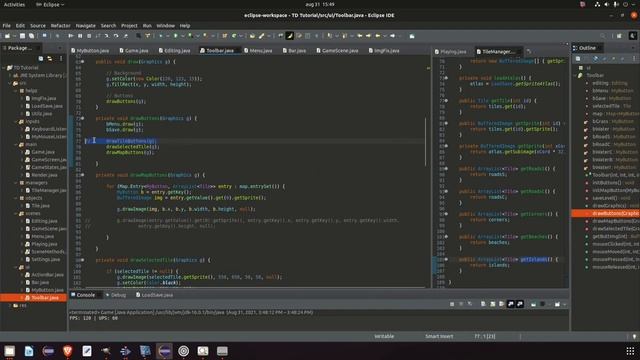The image size is (640, 360).
Task: Collapse the inputs package
Action: click(16, 121)
